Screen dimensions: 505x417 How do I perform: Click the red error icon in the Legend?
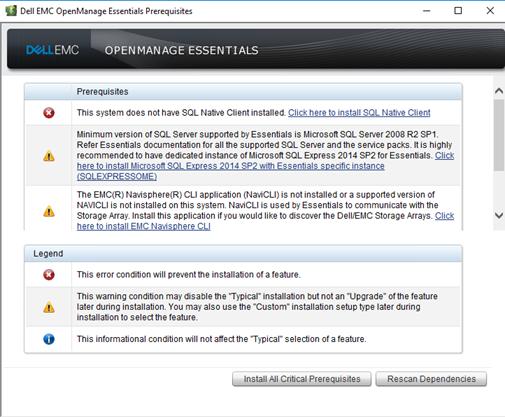[49, 275]
